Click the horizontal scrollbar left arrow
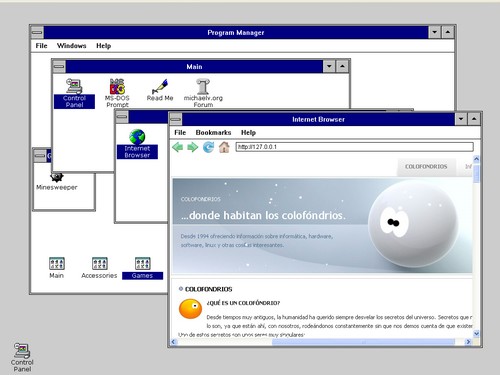 pyautogui.click(x=174, y=342)
